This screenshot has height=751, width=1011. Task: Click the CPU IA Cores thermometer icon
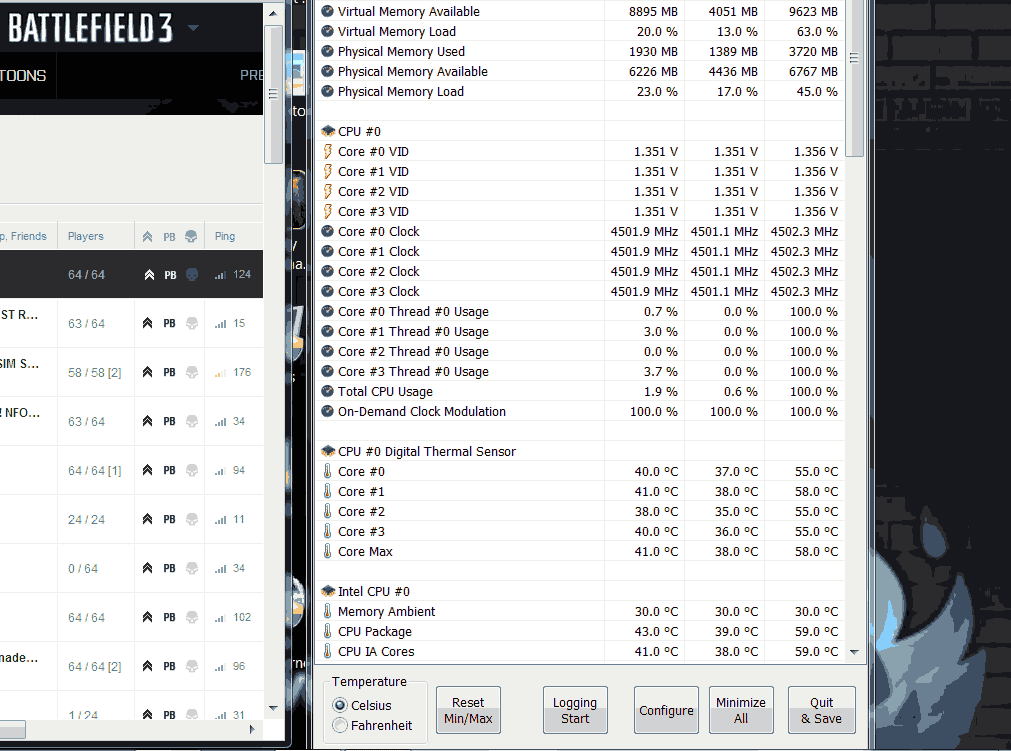(x=328, y=651)
